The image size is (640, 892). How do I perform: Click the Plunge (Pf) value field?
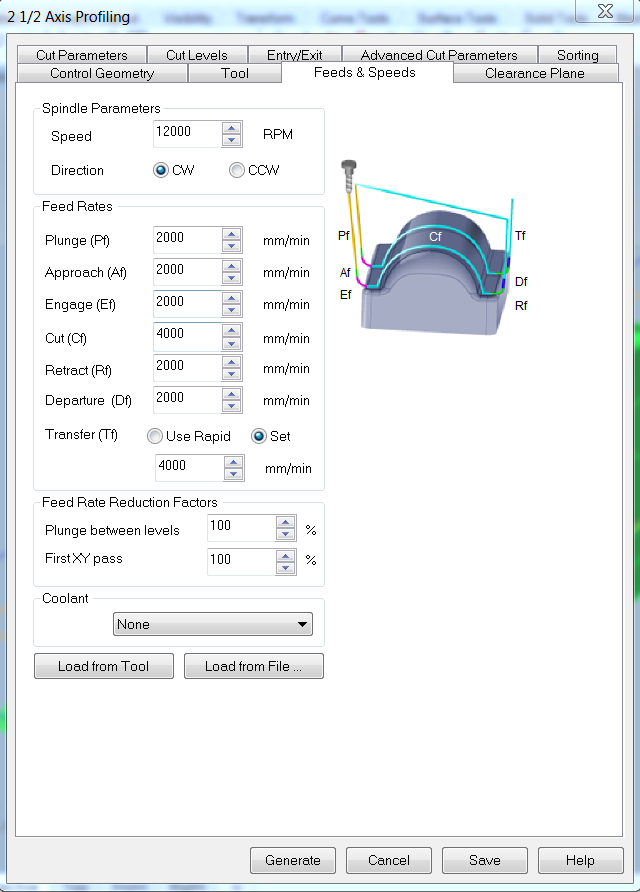pyautogui.click(x=188, y=239)
